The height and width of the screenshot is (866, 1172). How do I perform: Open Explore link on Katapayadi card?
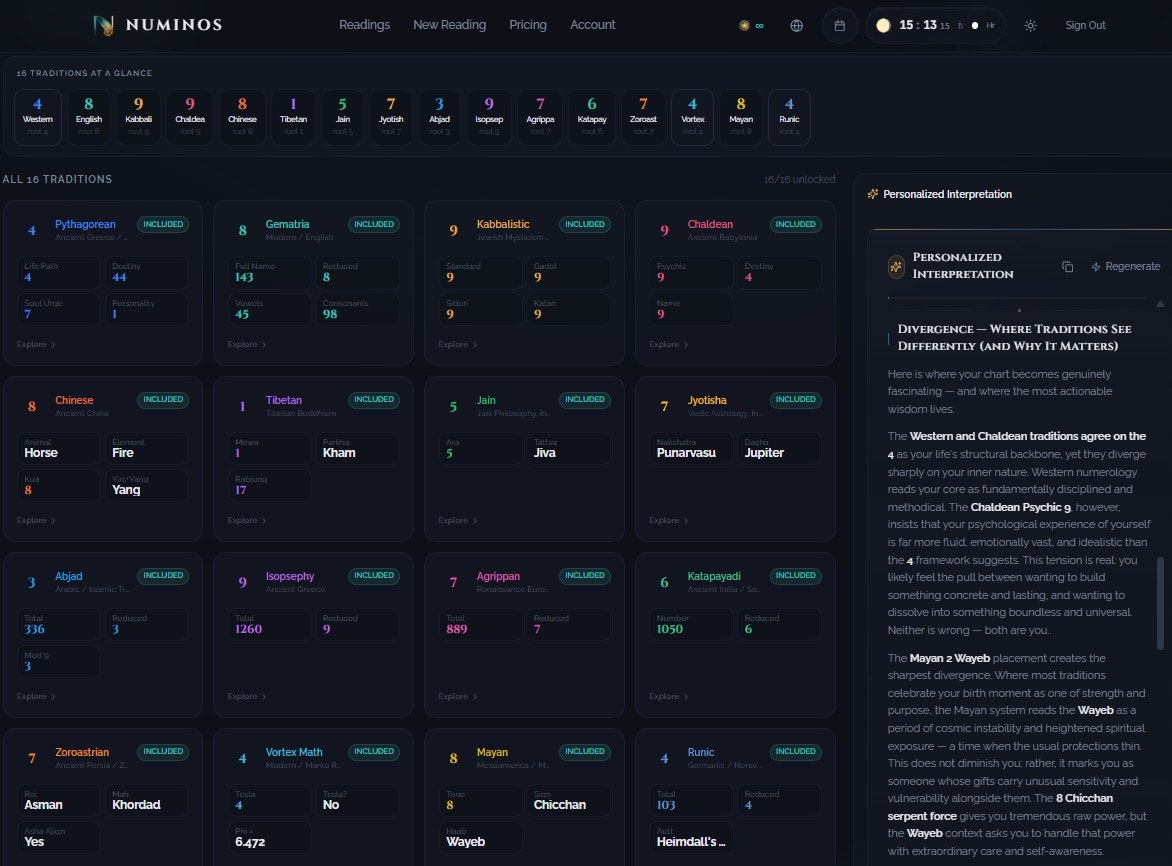point(668,696)
